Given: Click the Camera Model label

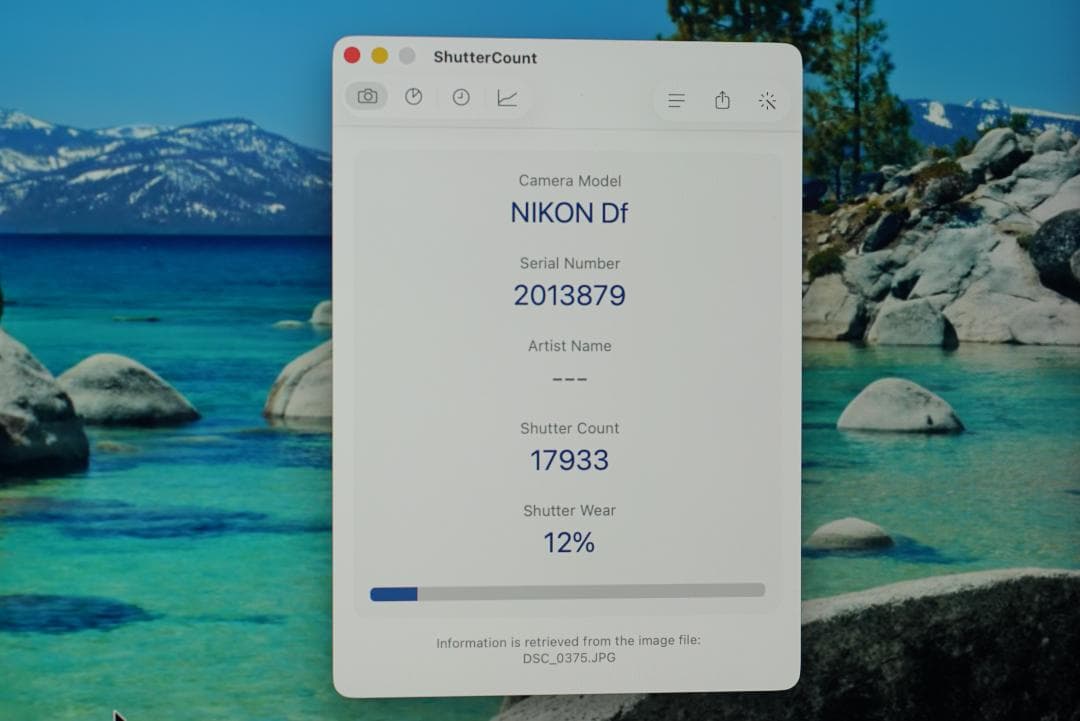Looking at the screenshot, I should coord(569,181).
